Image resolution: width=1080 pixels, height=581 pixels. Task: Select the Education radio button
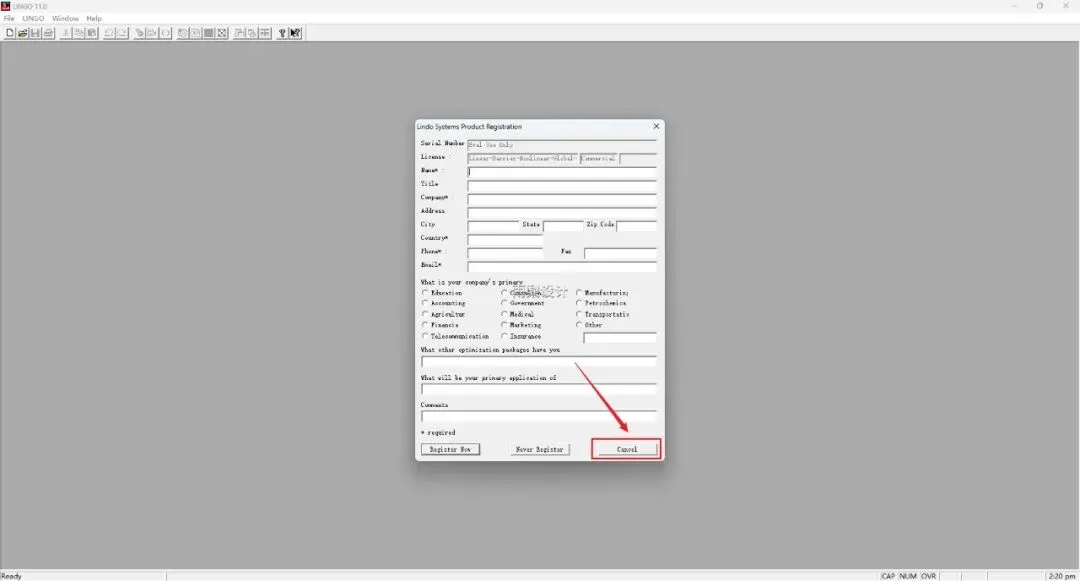[425, 293]
